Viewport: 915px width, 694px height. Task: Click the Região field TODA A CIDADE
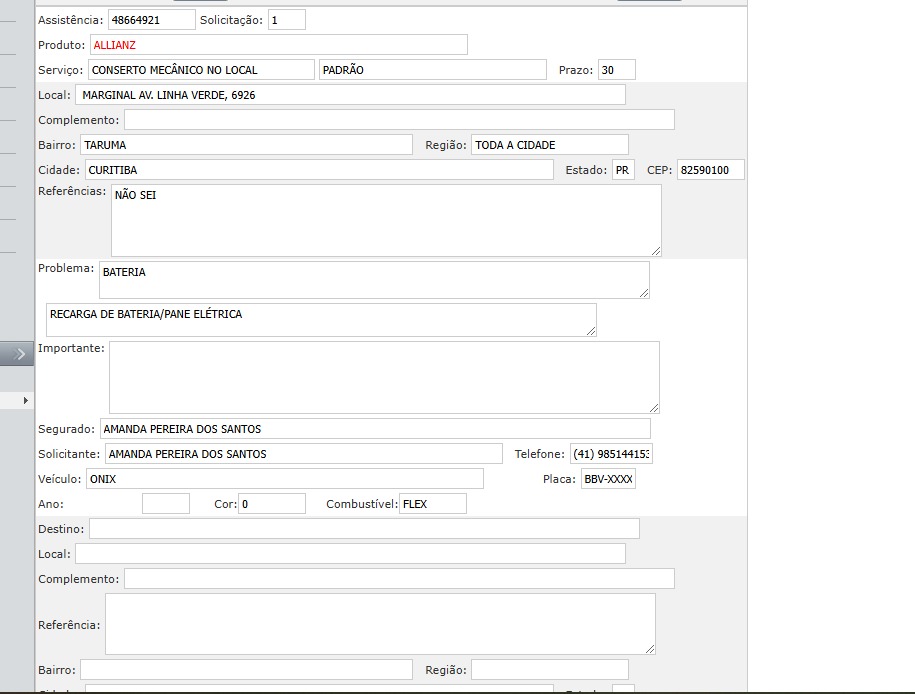[549, 145]
